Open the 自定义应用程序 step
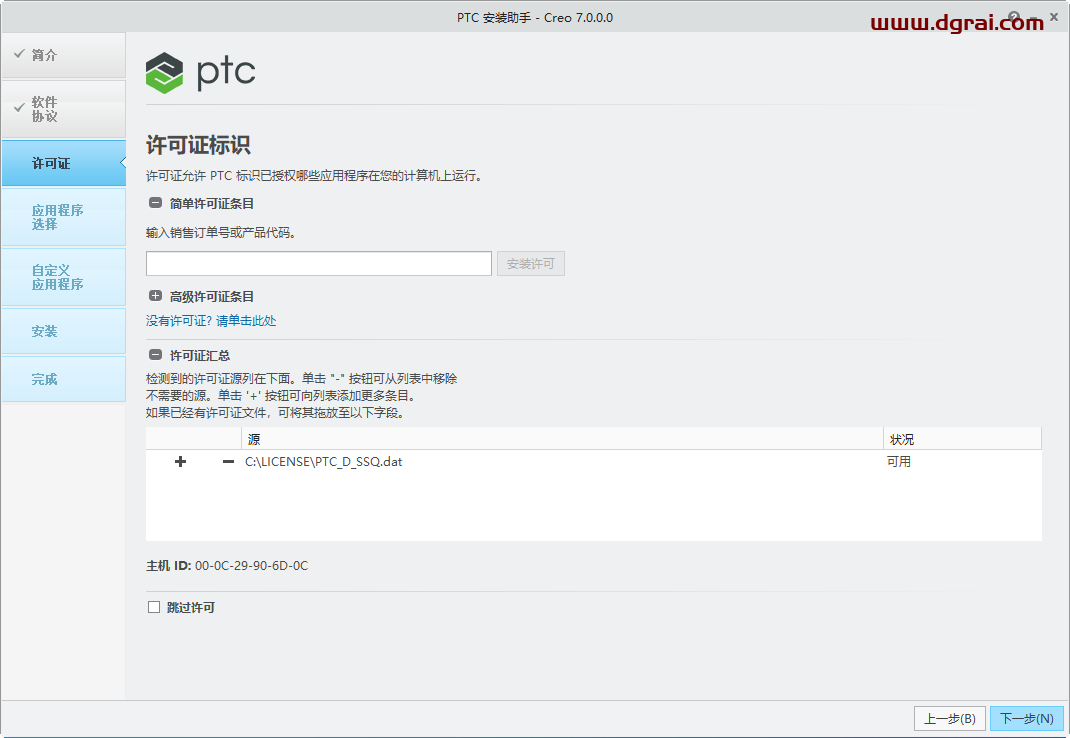The image size is (1070, 738). pos(63,277)
